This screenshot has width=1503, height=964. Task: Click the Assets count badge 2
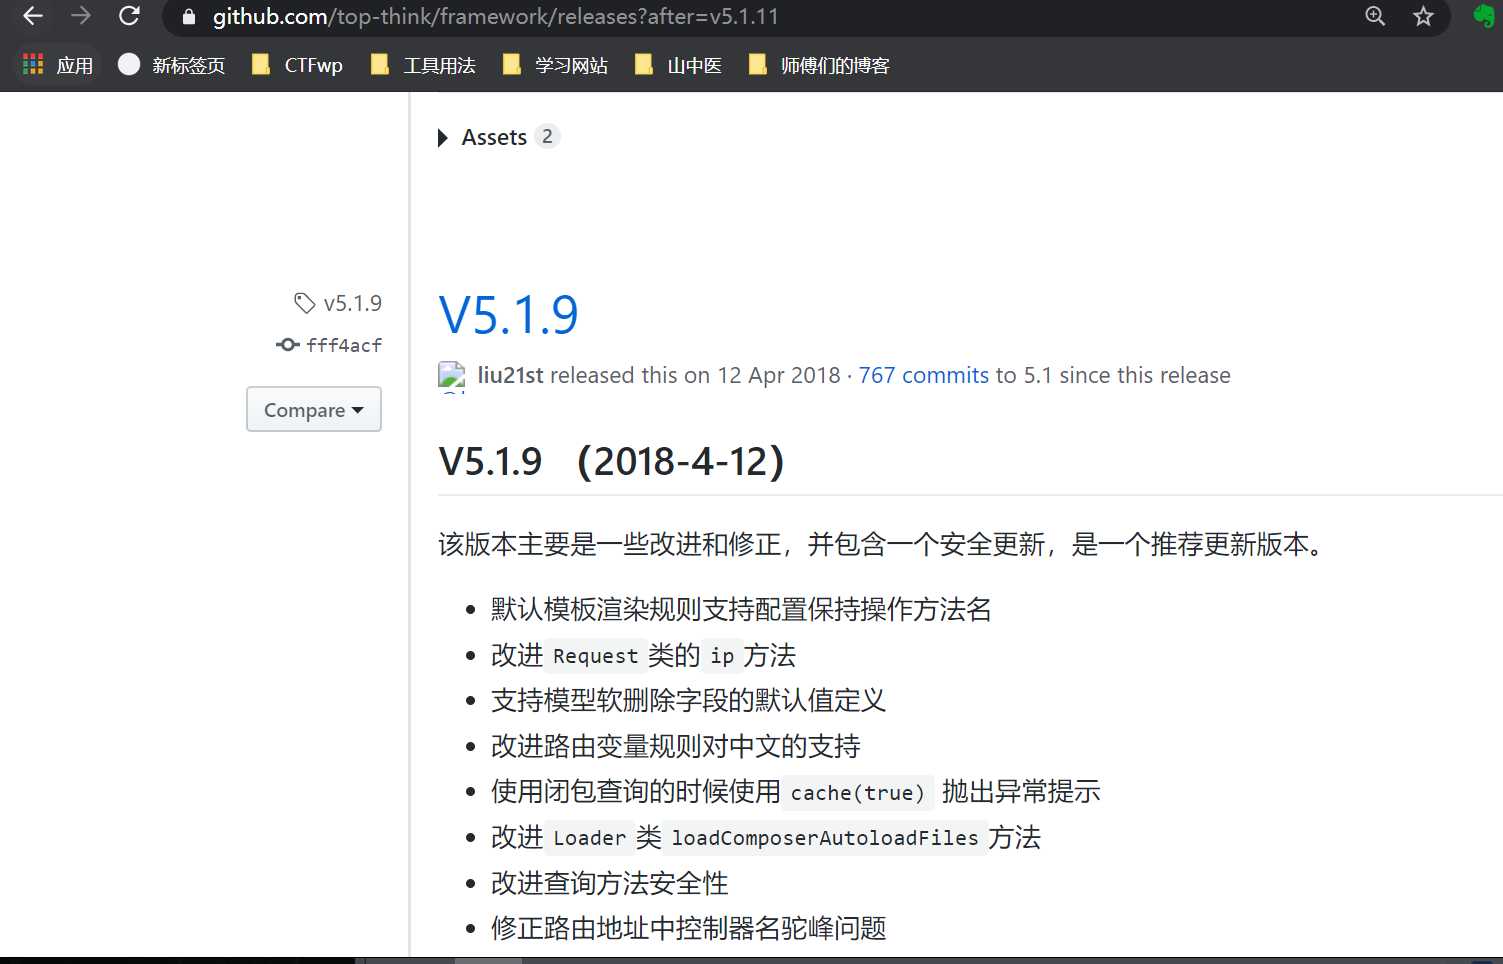547,137
